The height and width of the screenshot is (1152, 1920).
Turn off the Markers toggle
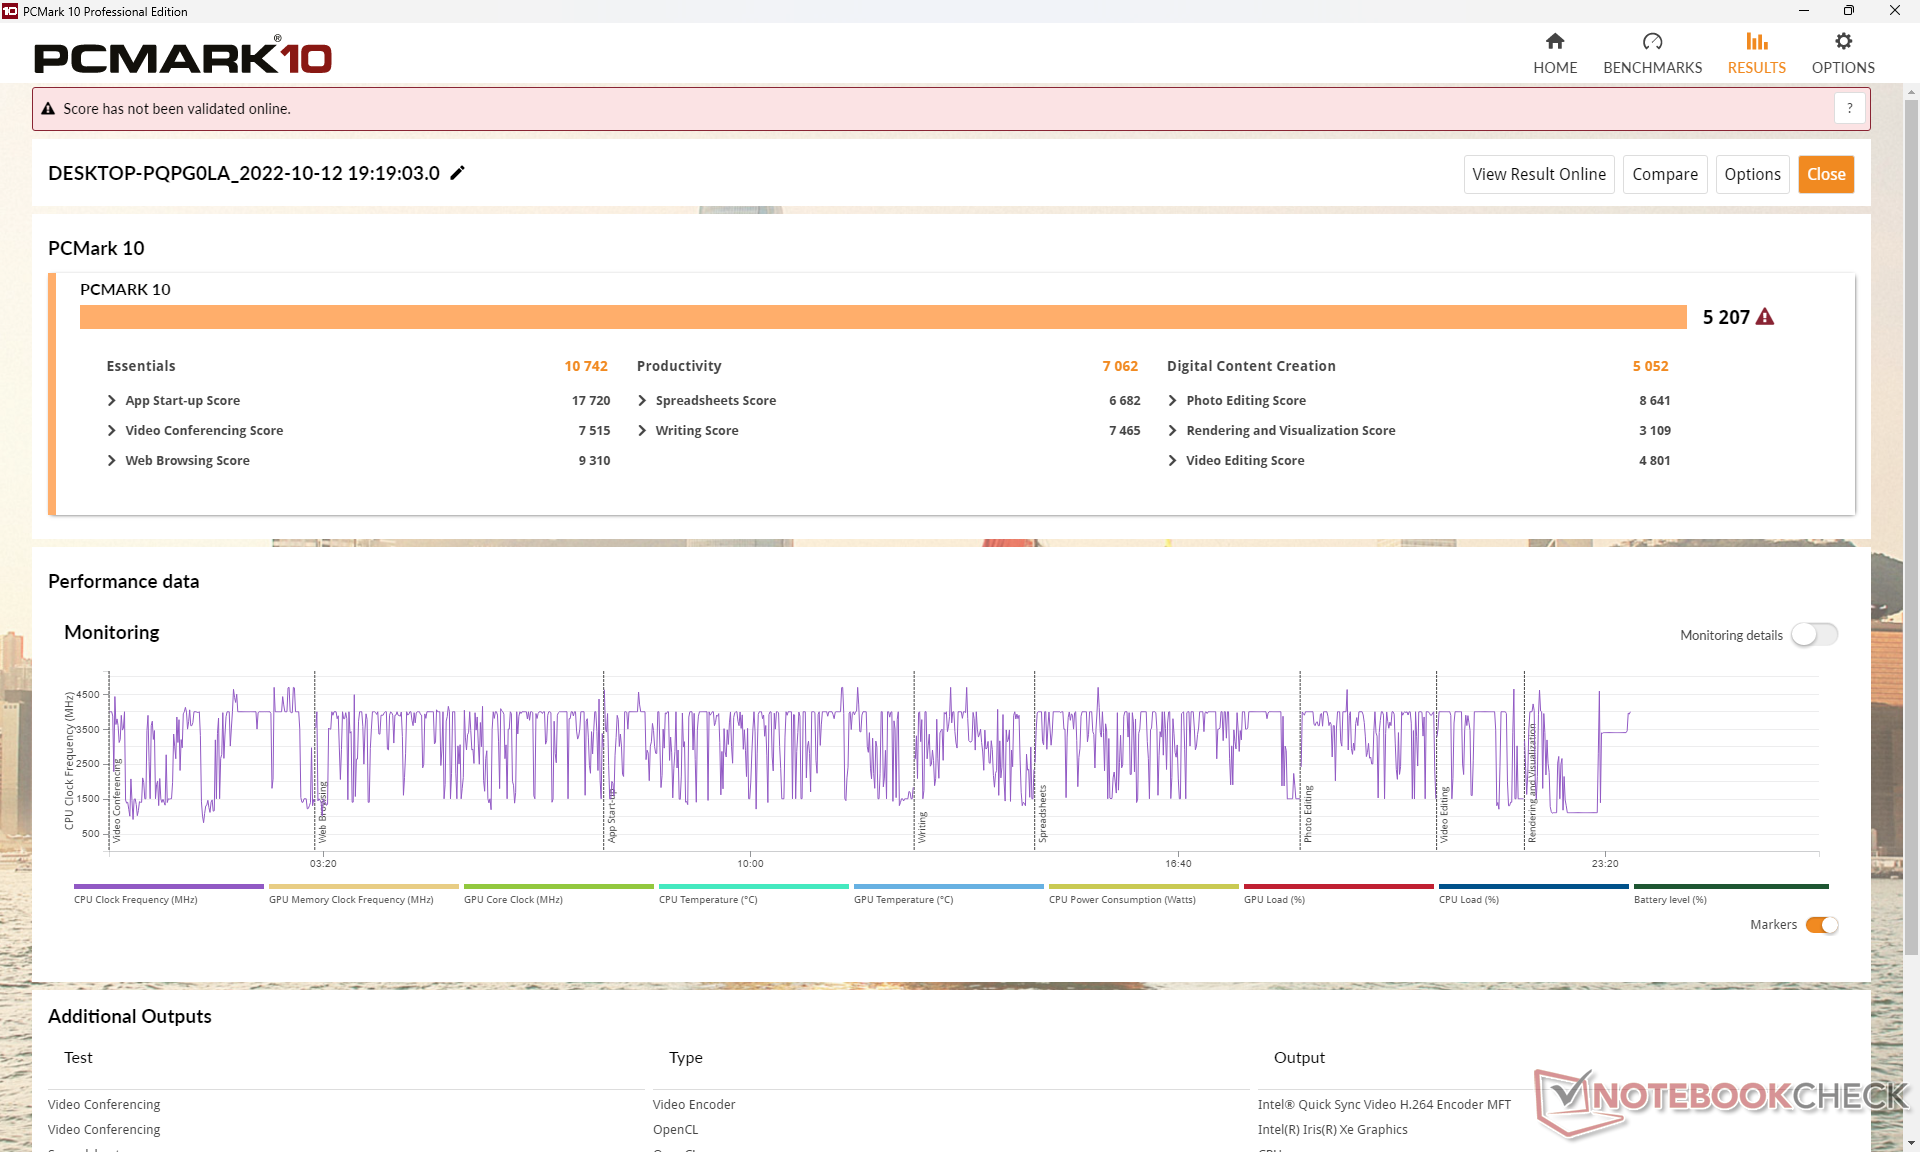[x=1822, y=925]
